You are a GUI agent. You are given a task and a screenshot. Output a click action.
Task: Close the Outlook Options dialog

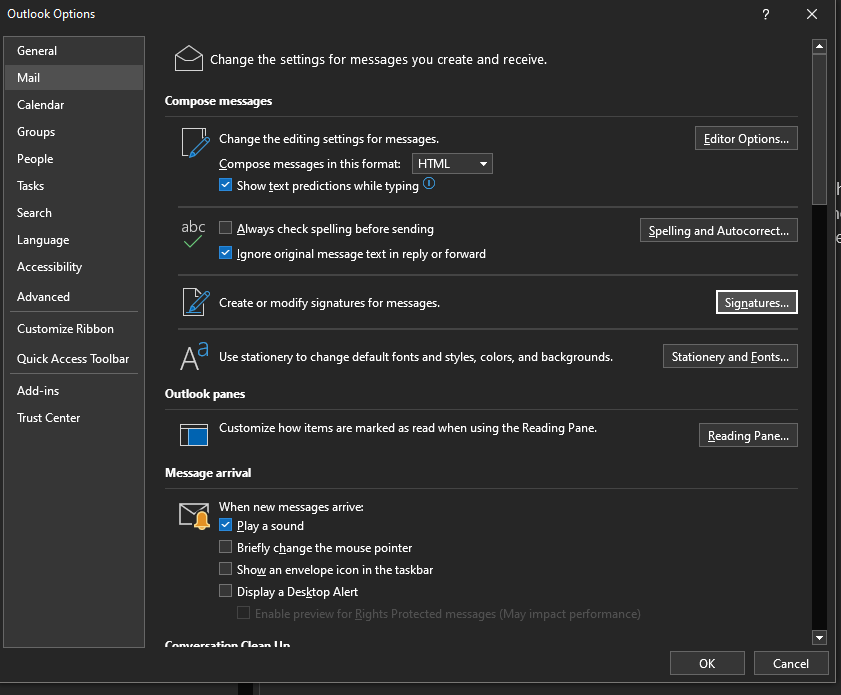coord(812,14)
